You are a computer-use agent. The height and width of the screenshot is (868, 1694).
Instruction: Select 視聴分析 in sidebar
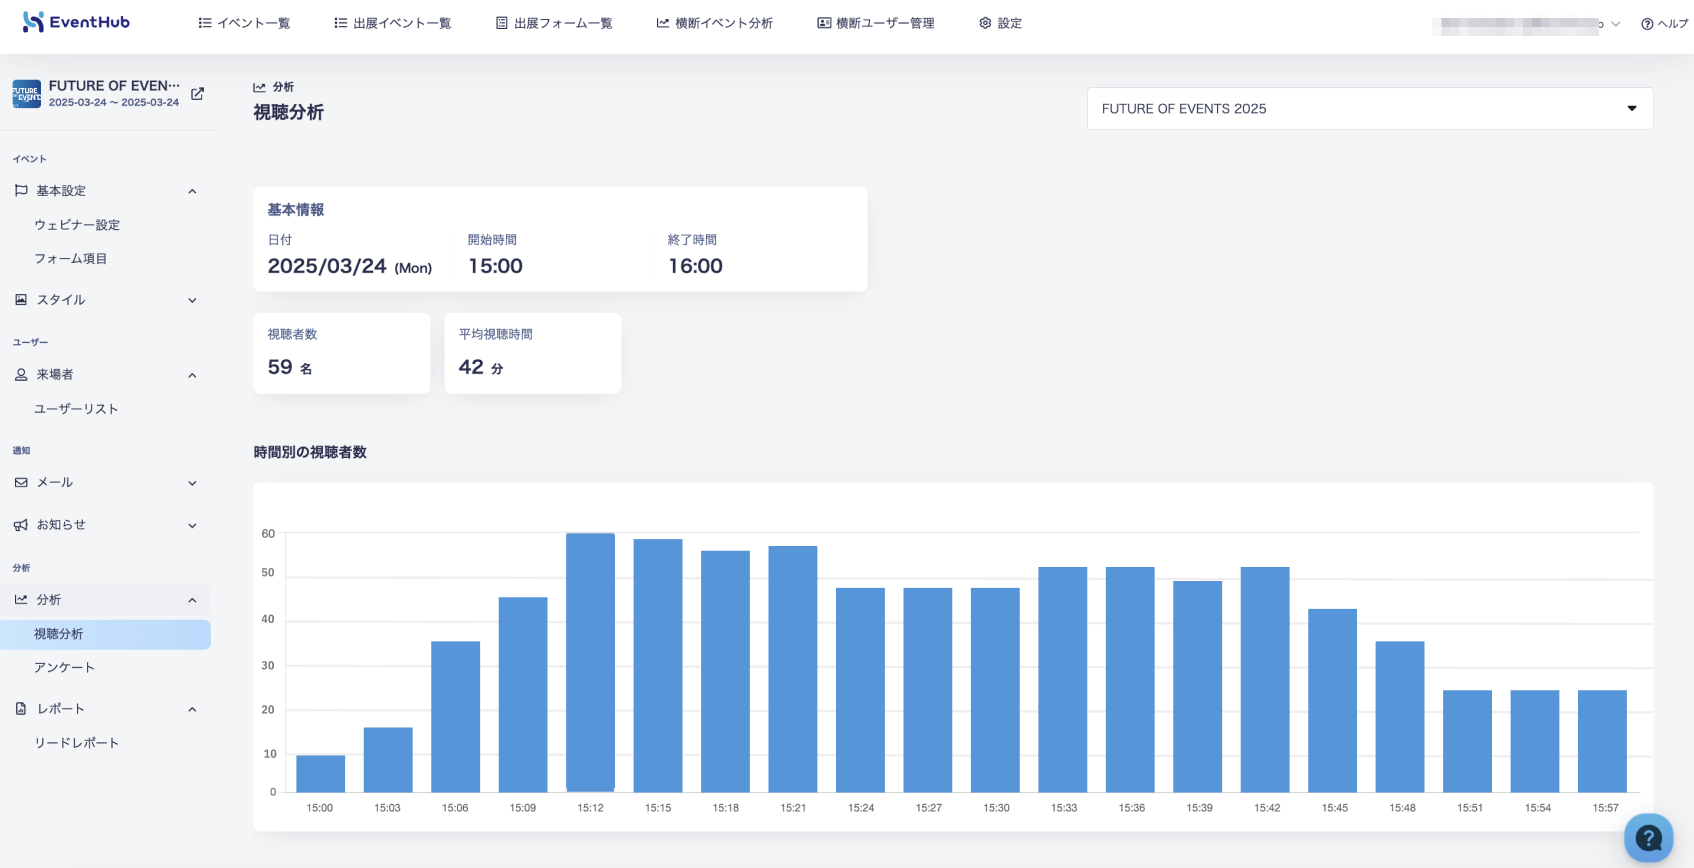point(106,634)
